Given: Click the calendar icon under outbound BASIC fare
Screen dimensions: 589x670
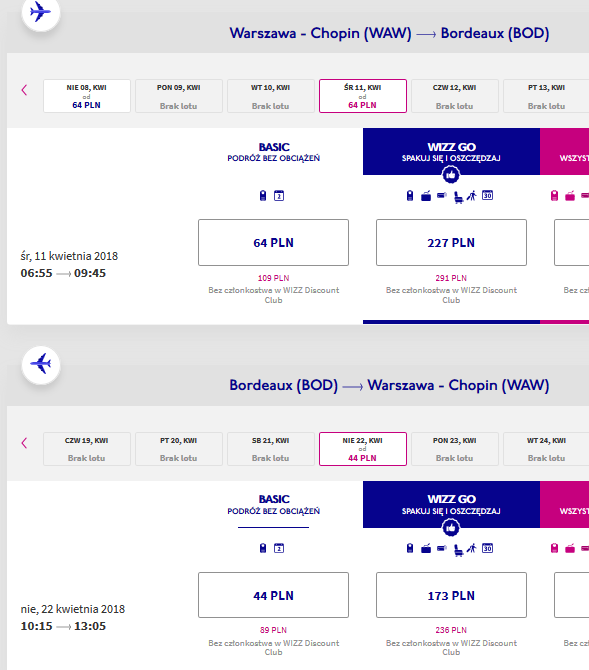Looking at the screenshot, I should [279, 196].
